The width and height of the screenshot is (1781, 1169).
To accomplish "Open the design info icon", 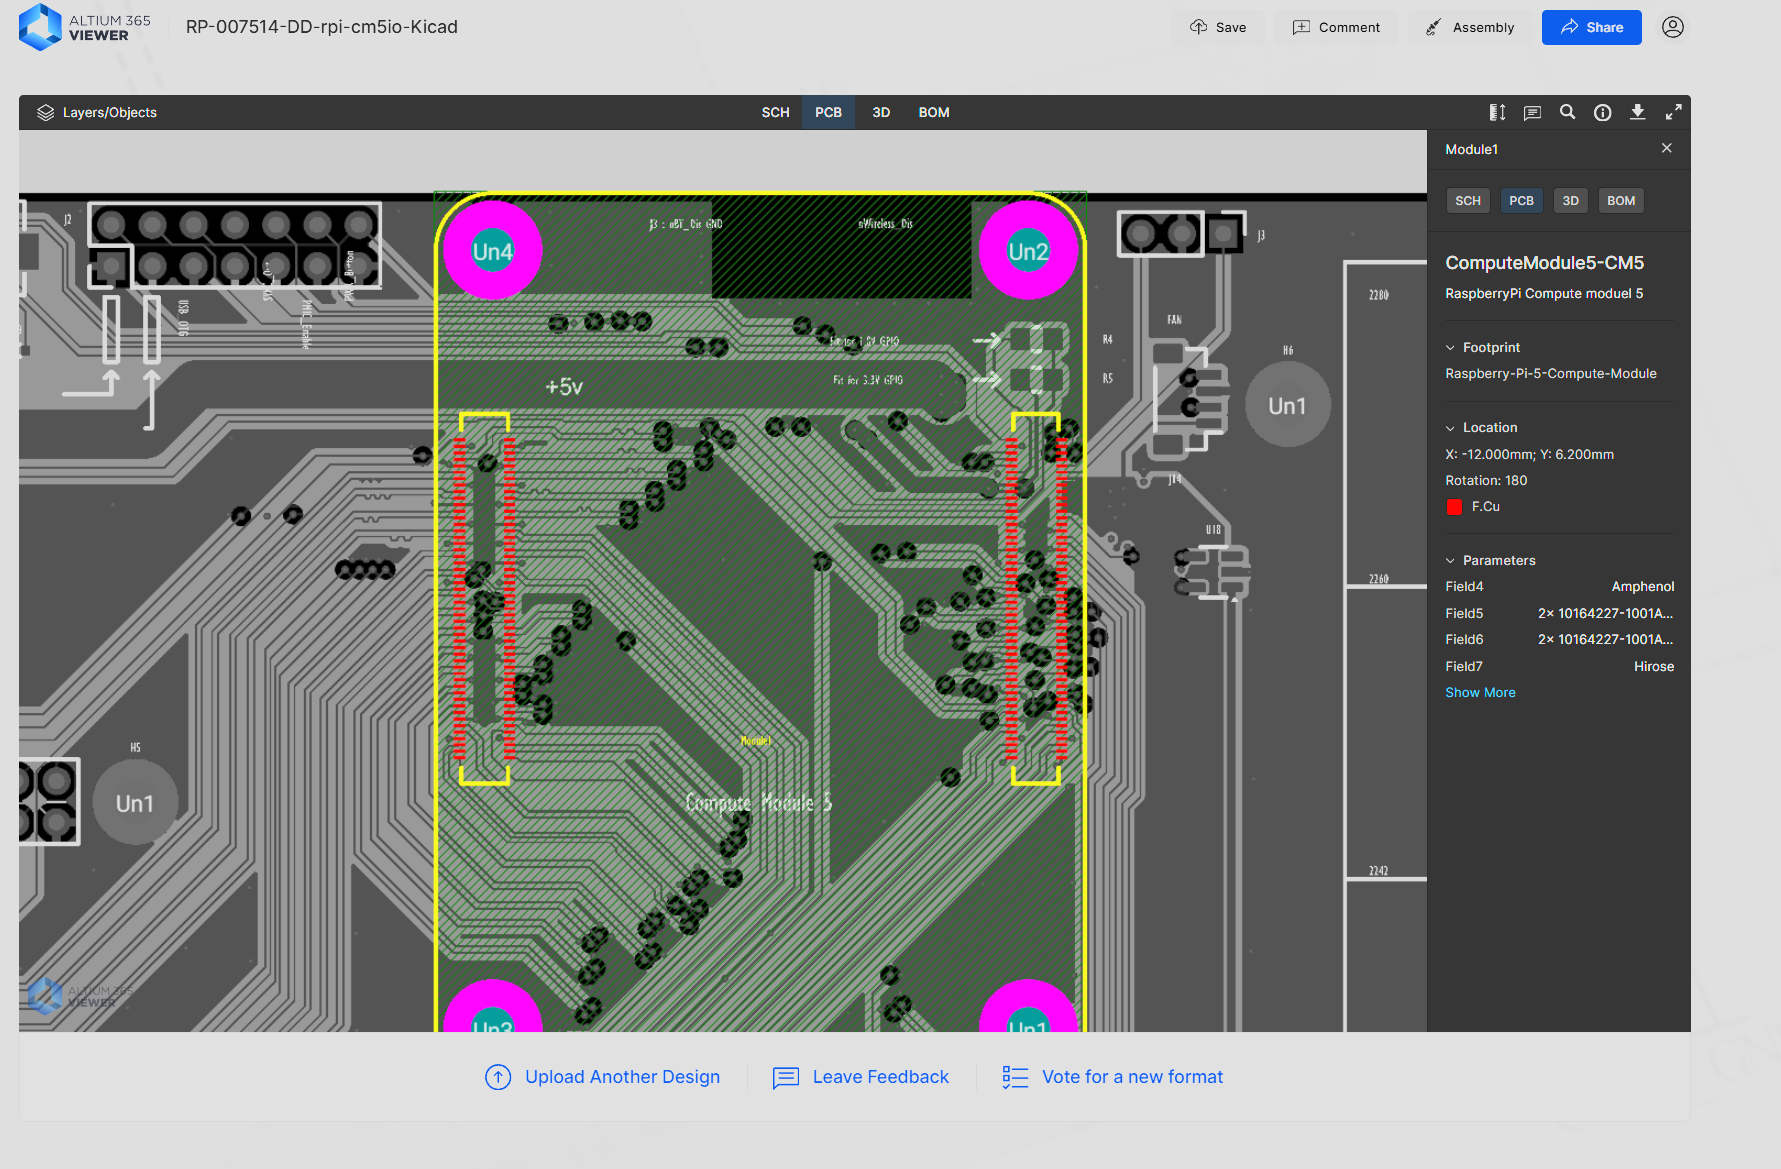I will [x=1602, y=113].
